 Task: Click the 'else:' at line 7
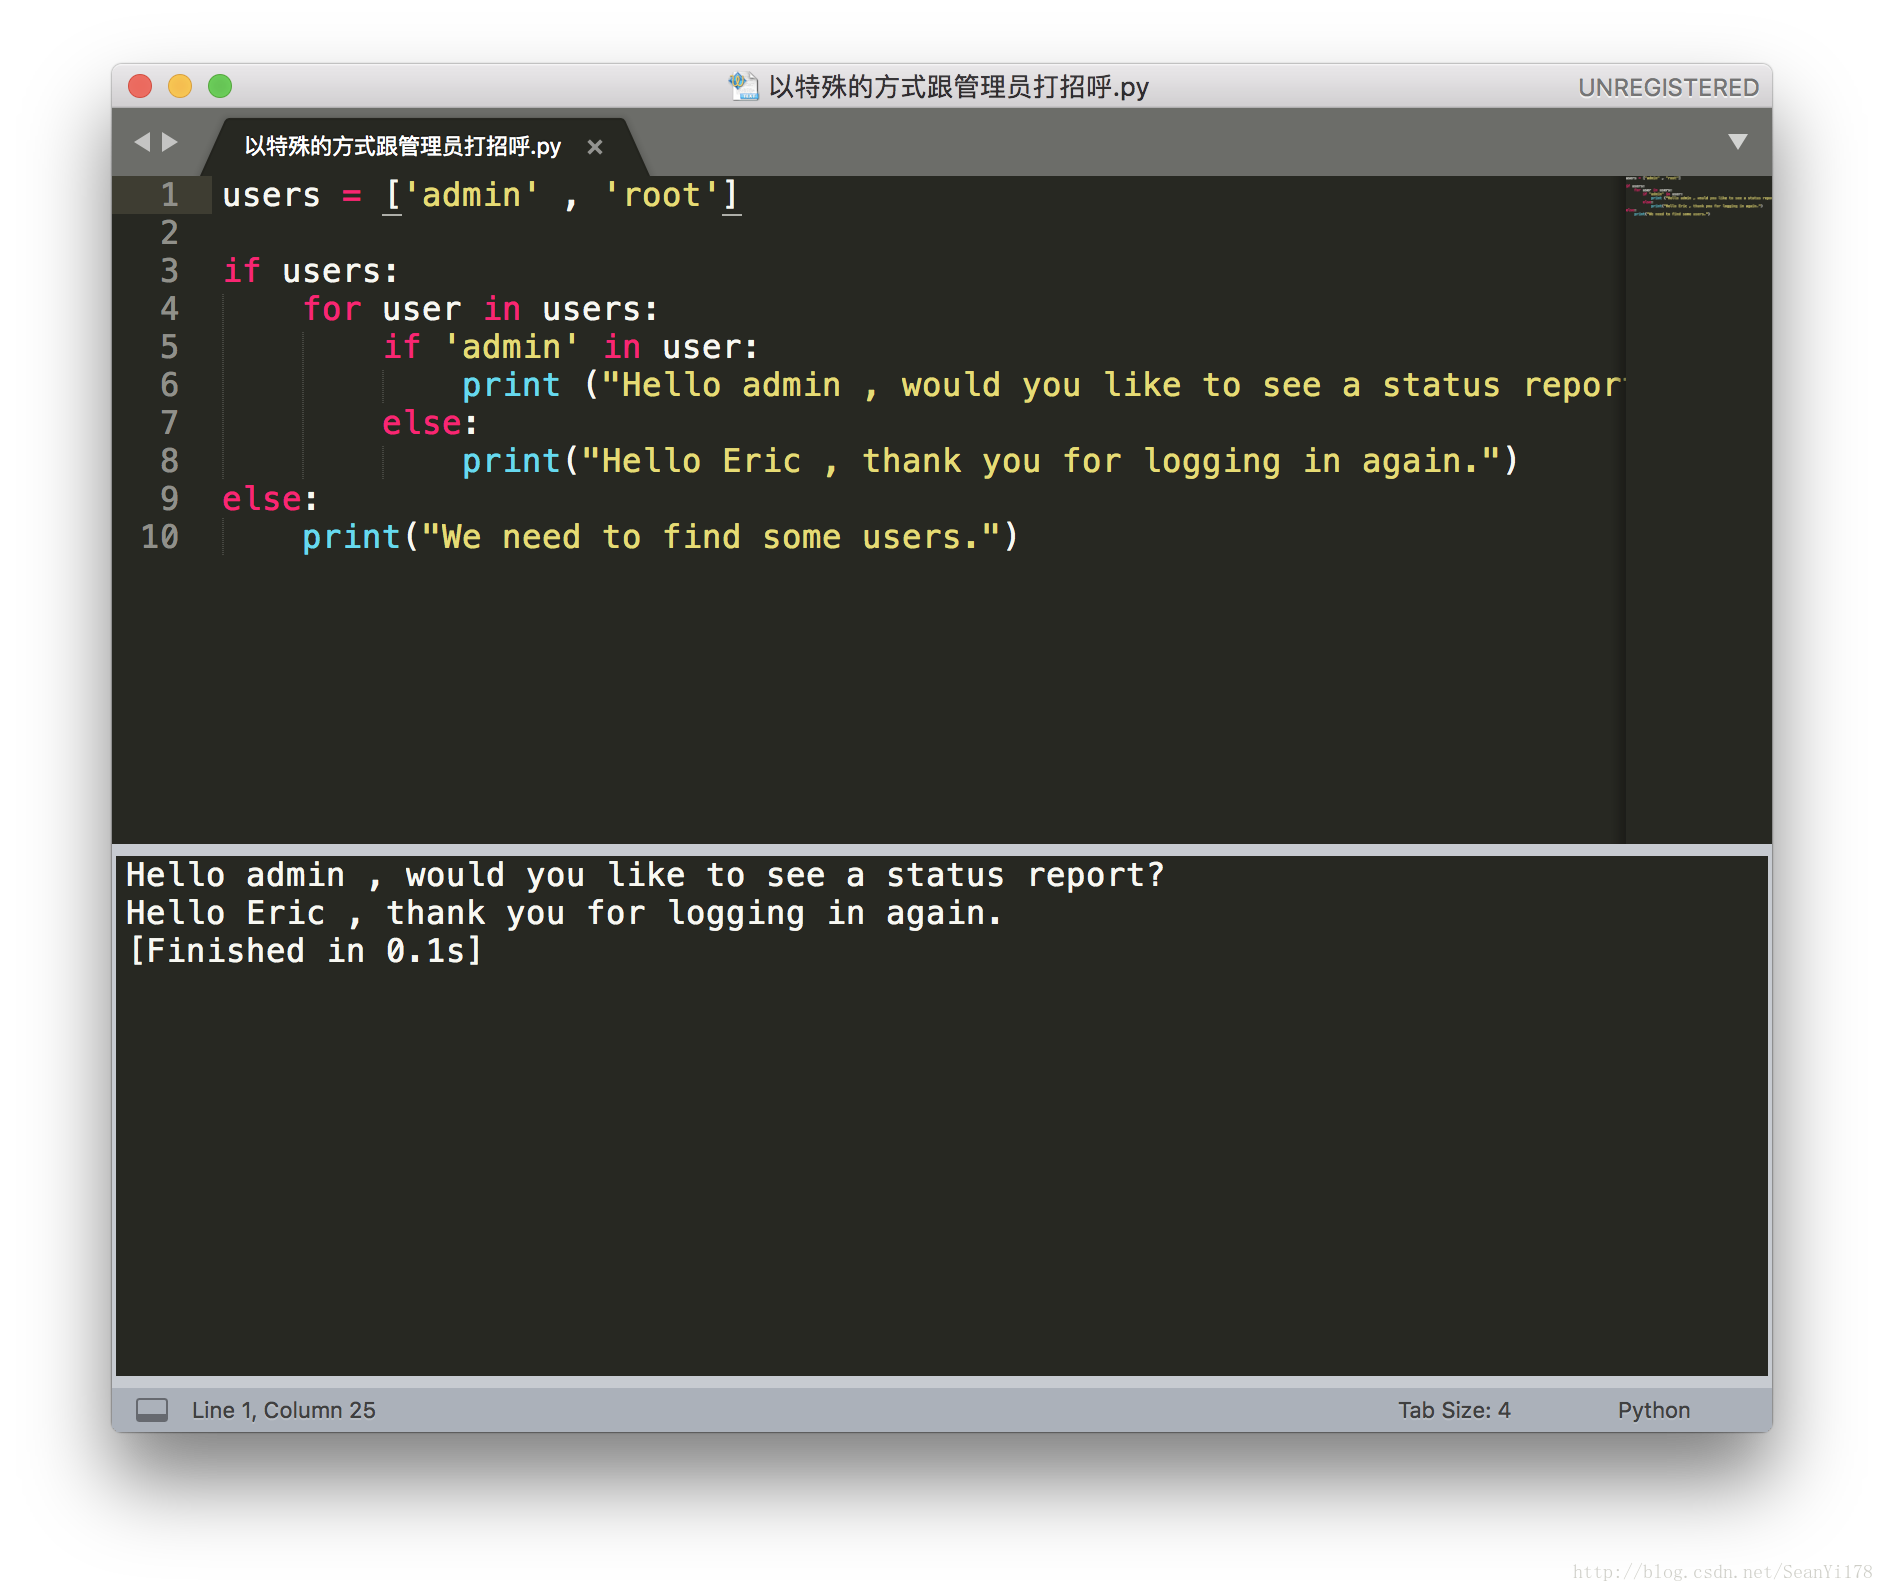click(x=430, y=423)
